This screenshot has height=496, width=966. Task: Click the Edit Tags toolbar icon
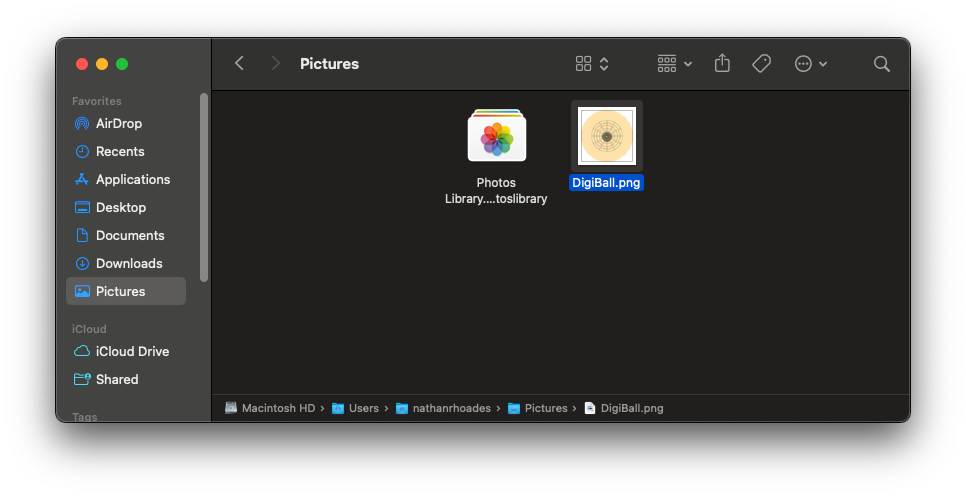pyautogui.click(x=761, y=63)
